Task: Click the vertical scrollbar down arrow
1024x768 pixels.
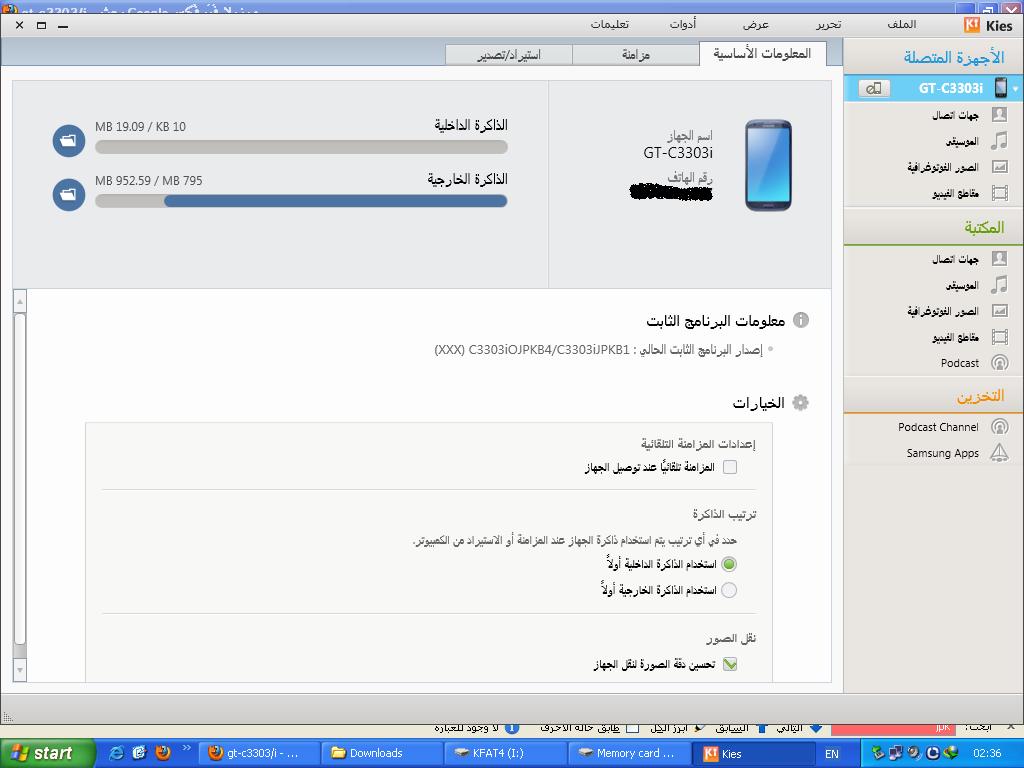Action: [x=20, y=670]
